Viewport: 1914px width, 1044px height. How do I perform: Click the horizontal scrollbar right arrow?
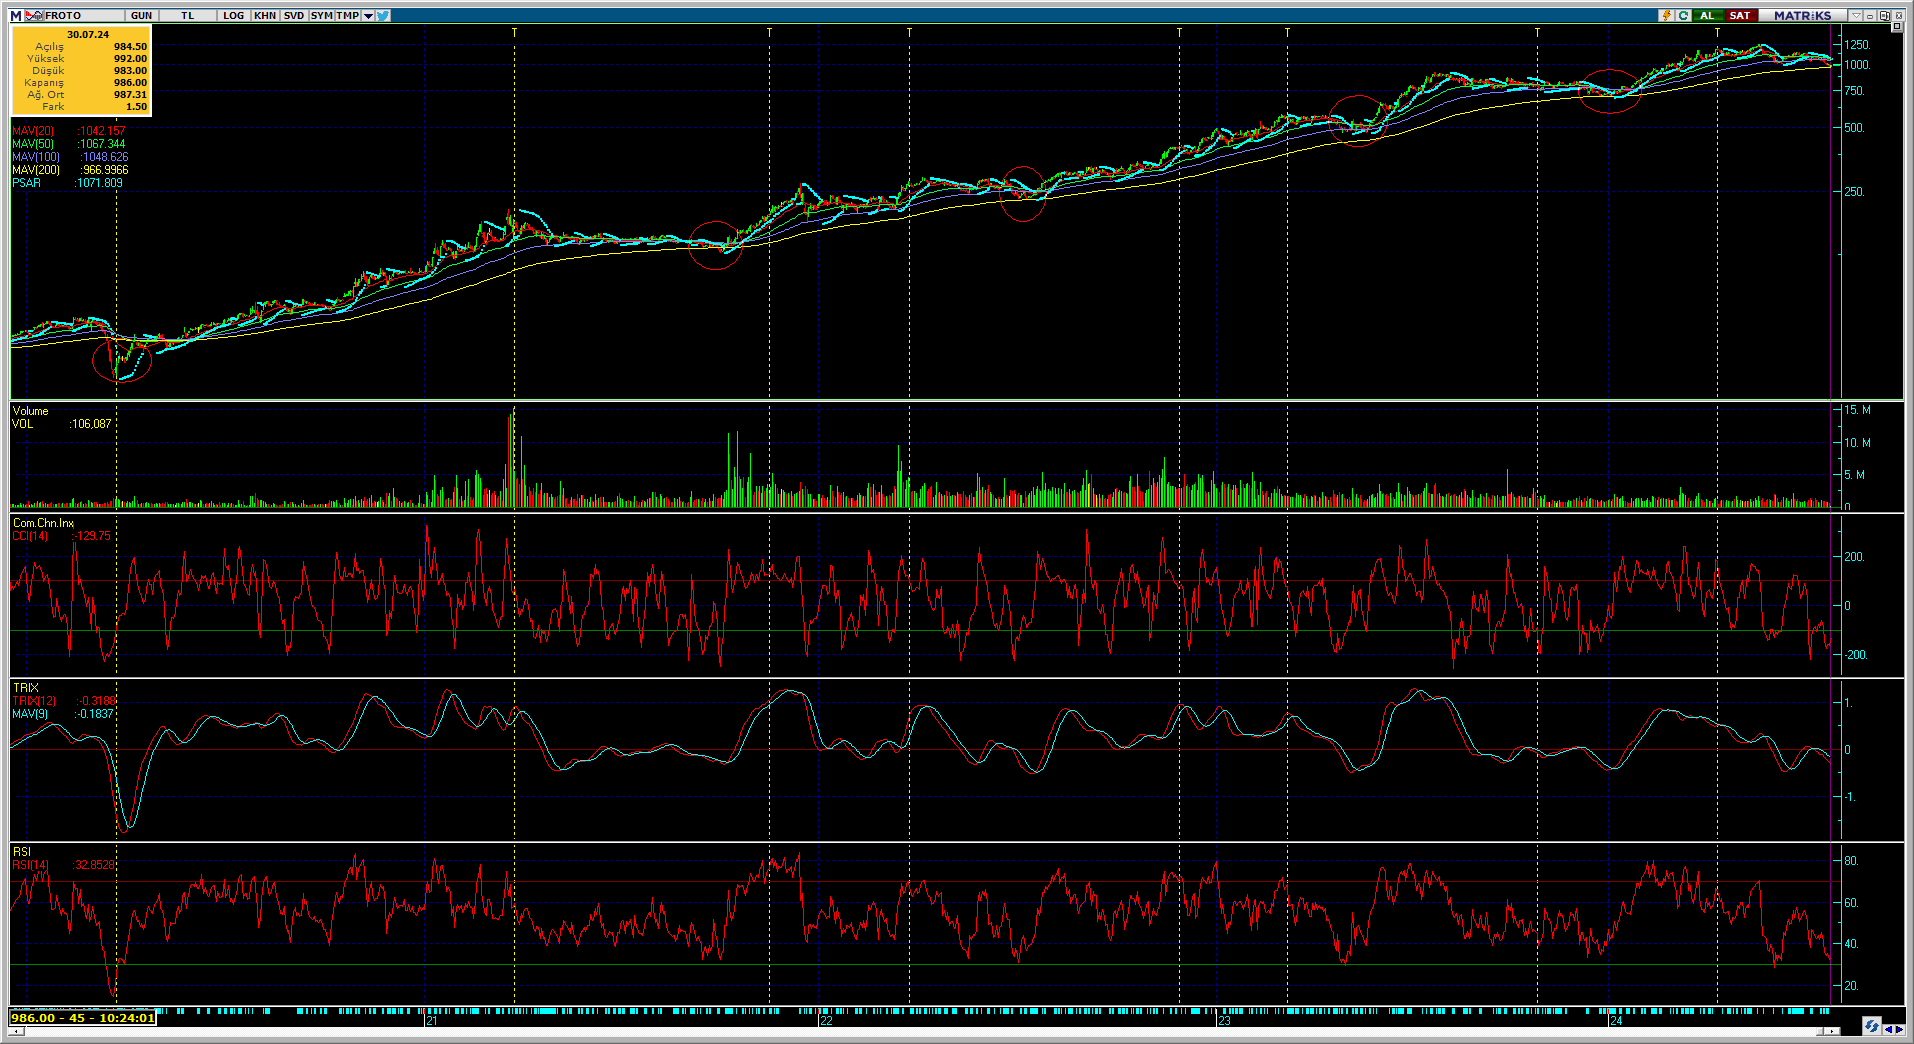click(1830, 1031)
